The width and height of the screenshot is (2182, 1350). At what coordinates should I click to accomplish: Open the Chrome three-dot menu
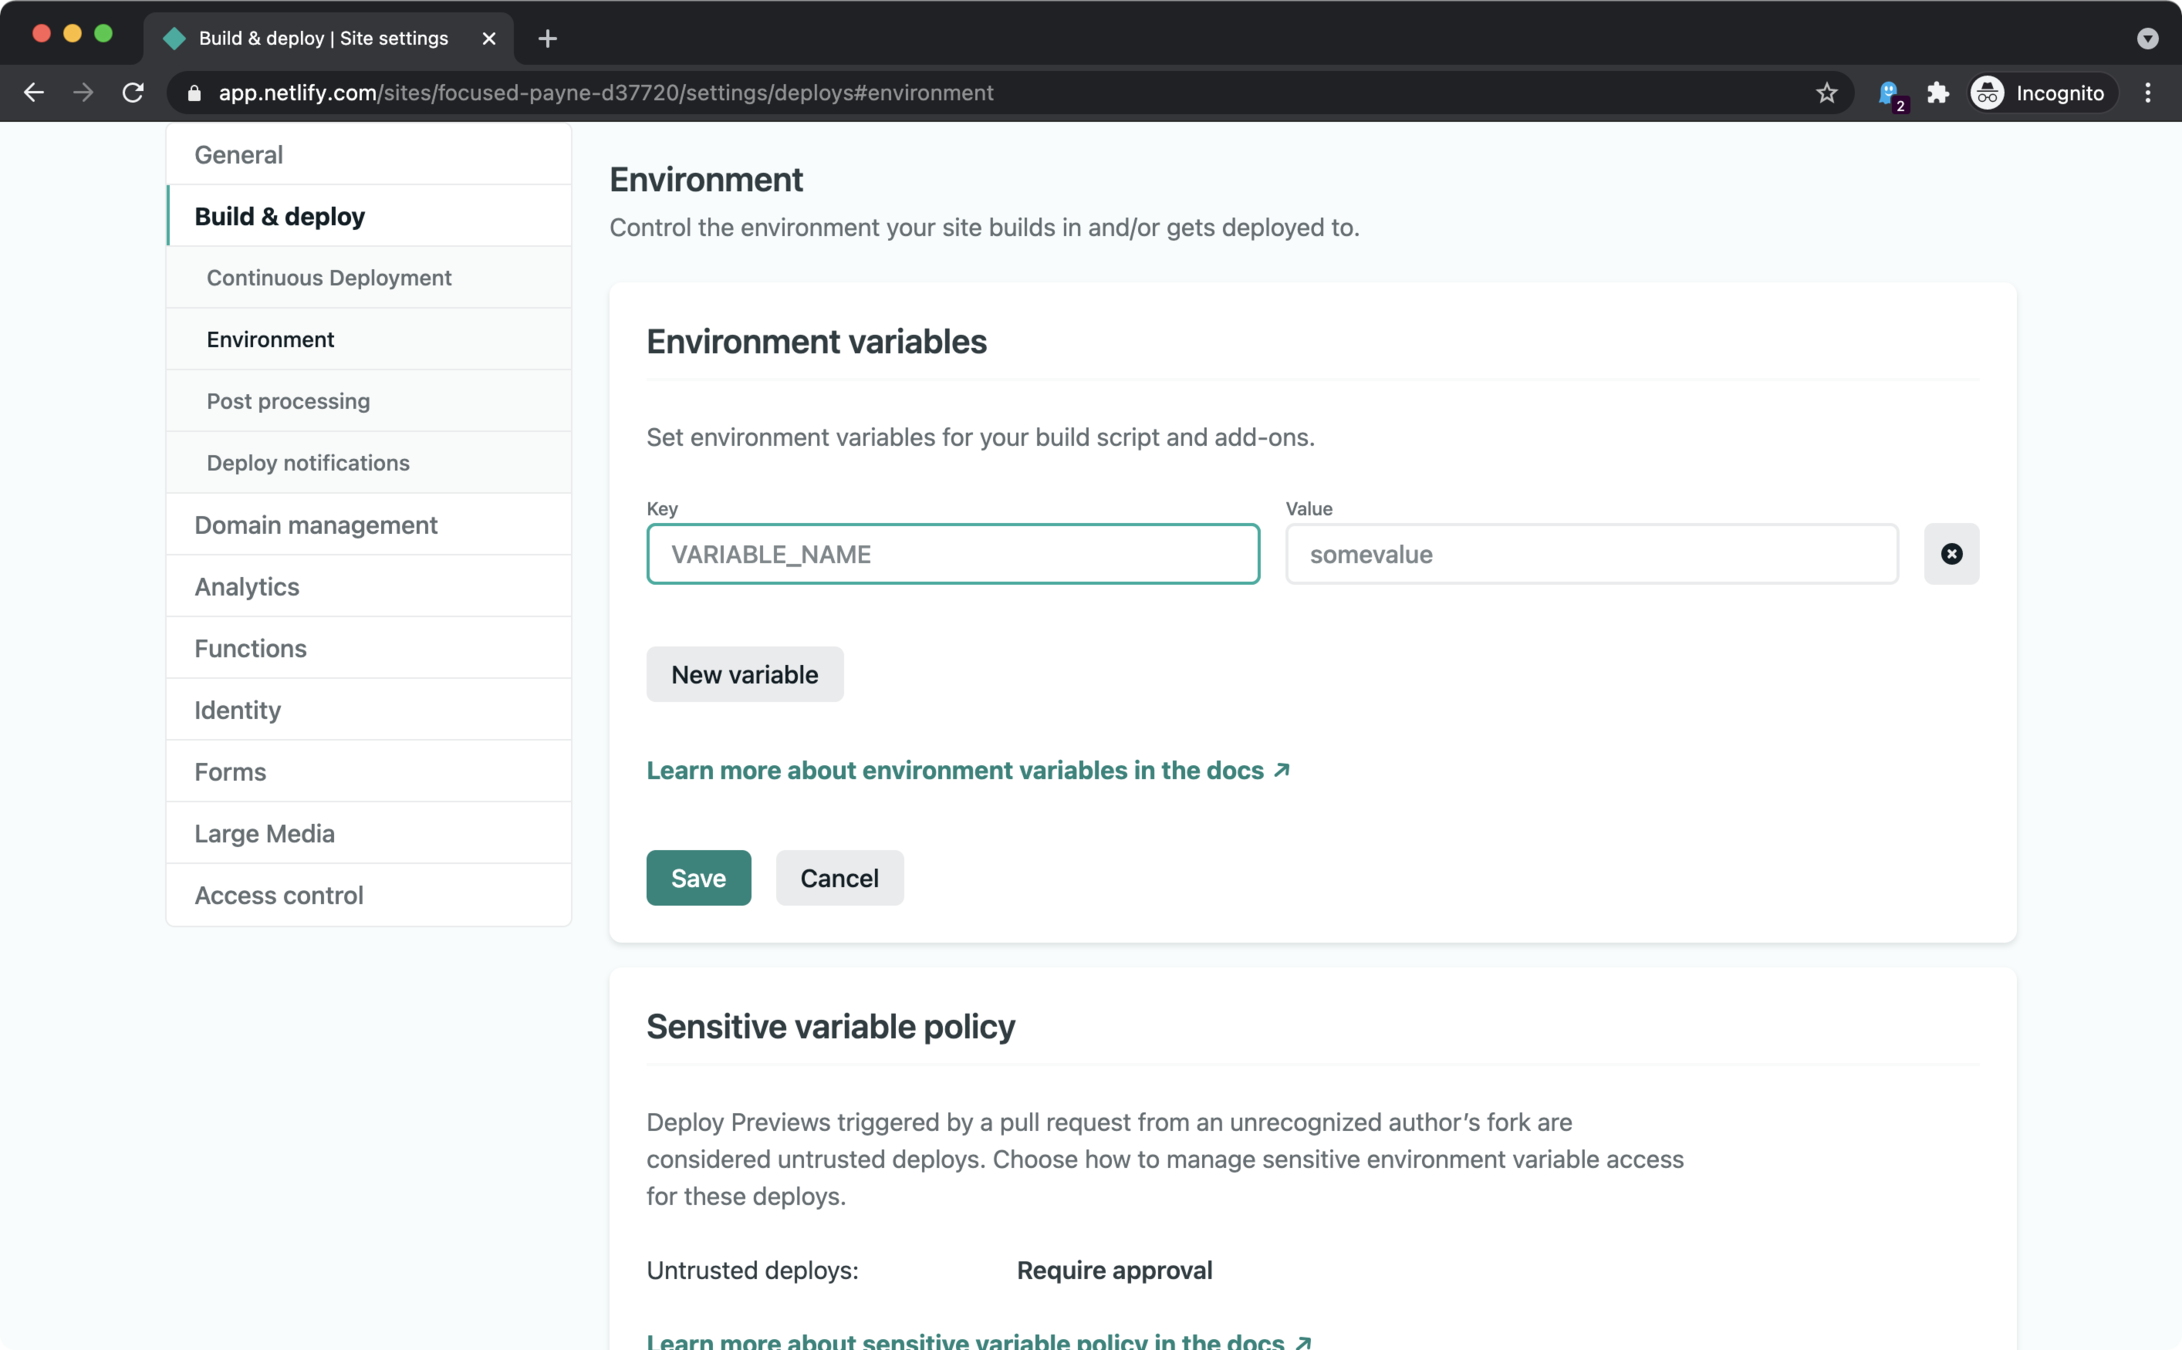coord(2147,93)
